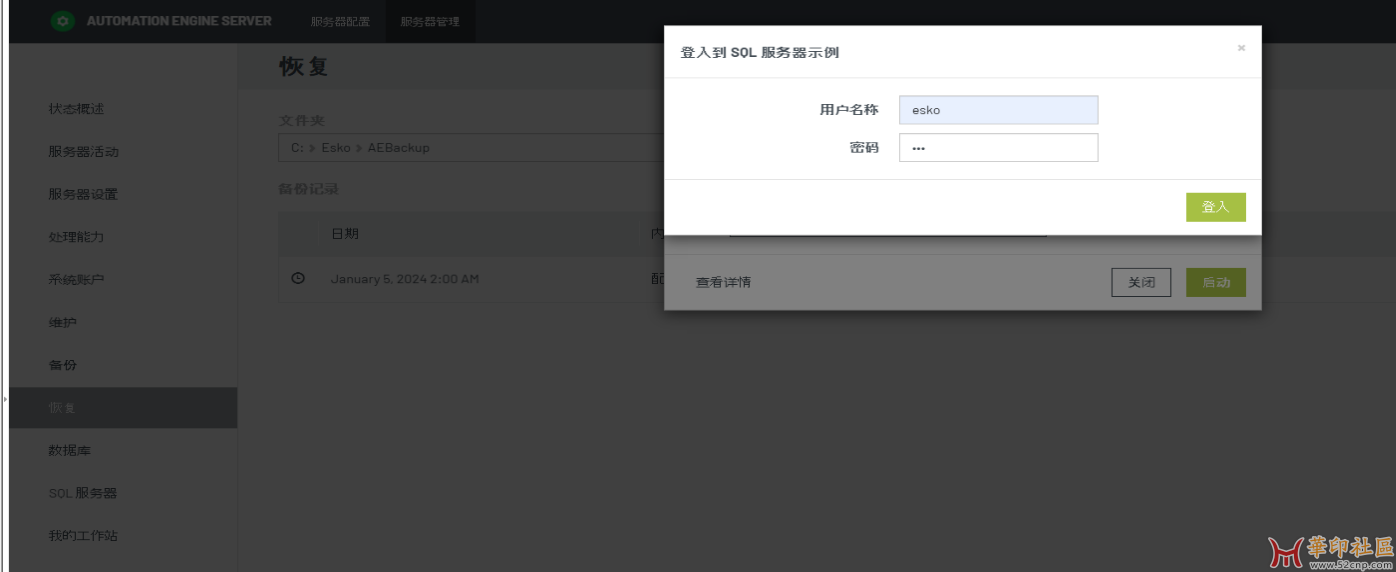This screenshot has height=572, width=1396.
Task: Click the 用户名称 field containing esko
Action: [998, 110]
